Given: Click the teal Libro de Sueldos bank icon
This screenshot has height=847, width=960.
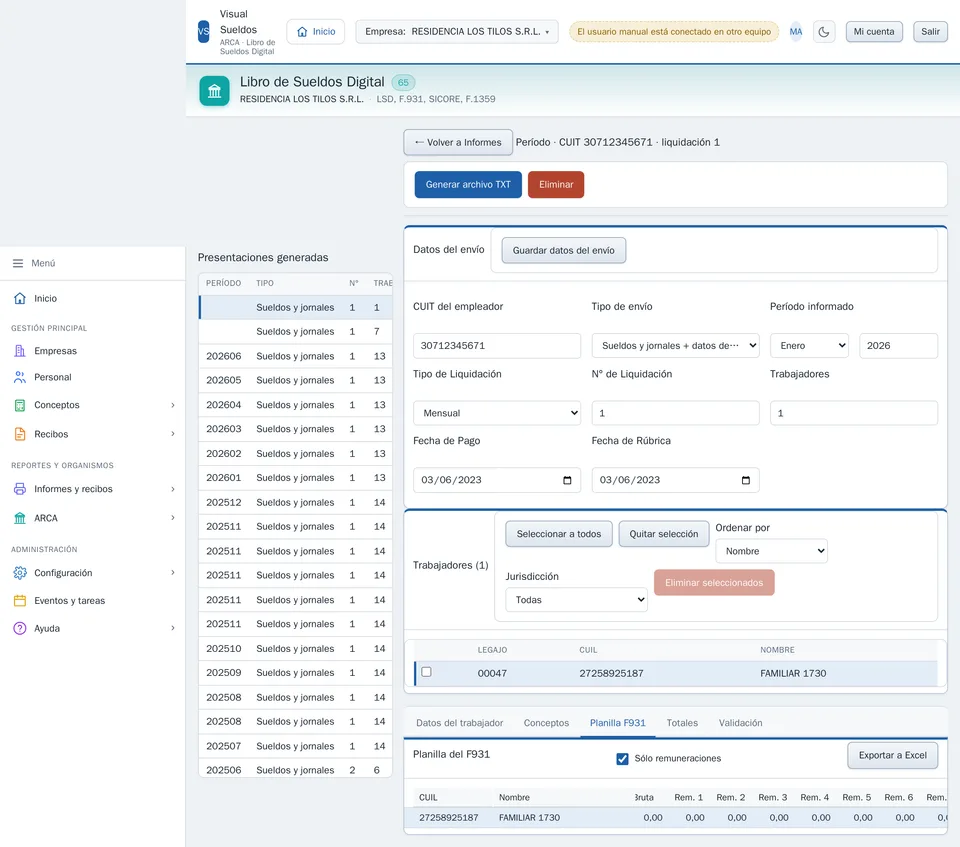Looking at the screenshot, I should tap(214, 91).
